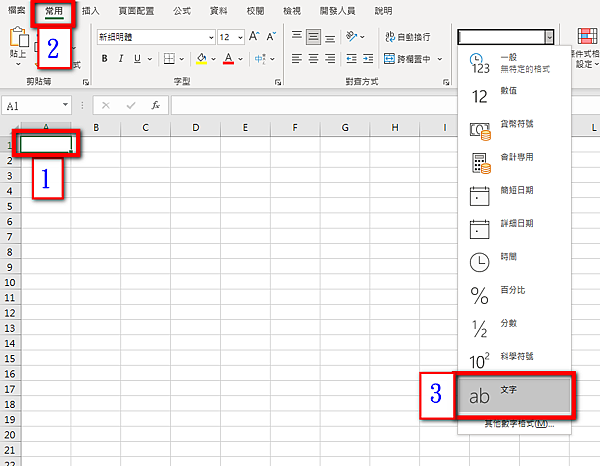600x466 pixels.
Task: Expand the Name Box dropdown
Action: point(65,104)
